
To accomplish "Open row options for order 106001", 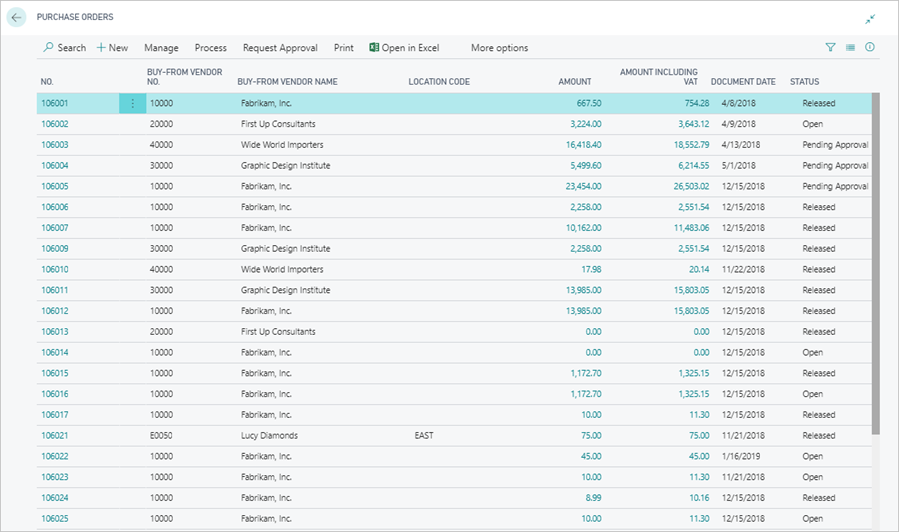I will point(132,103).
